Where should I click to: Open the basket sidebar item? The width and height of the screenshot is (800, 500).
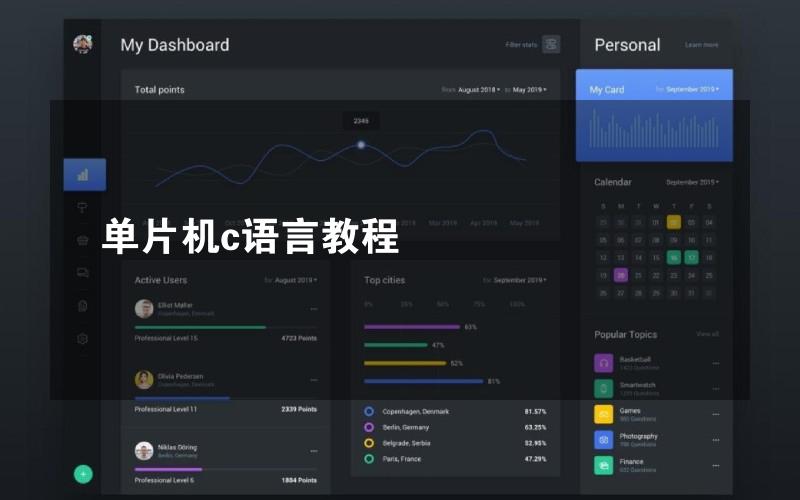(83, 240)
